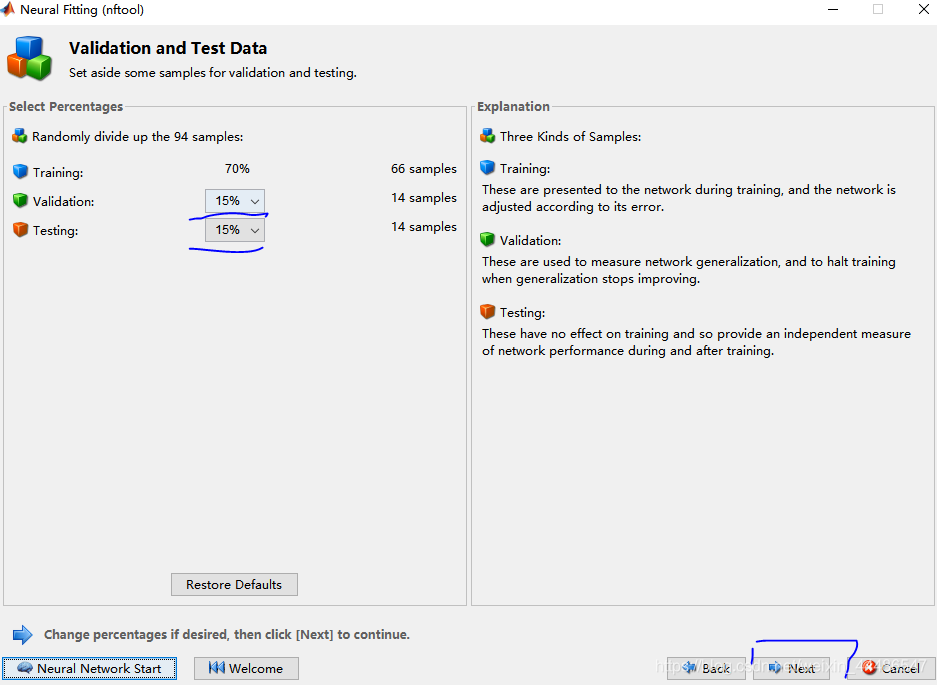Switch to Neural Network Start
Screen dimensions: 937x685
pos(89,668)
